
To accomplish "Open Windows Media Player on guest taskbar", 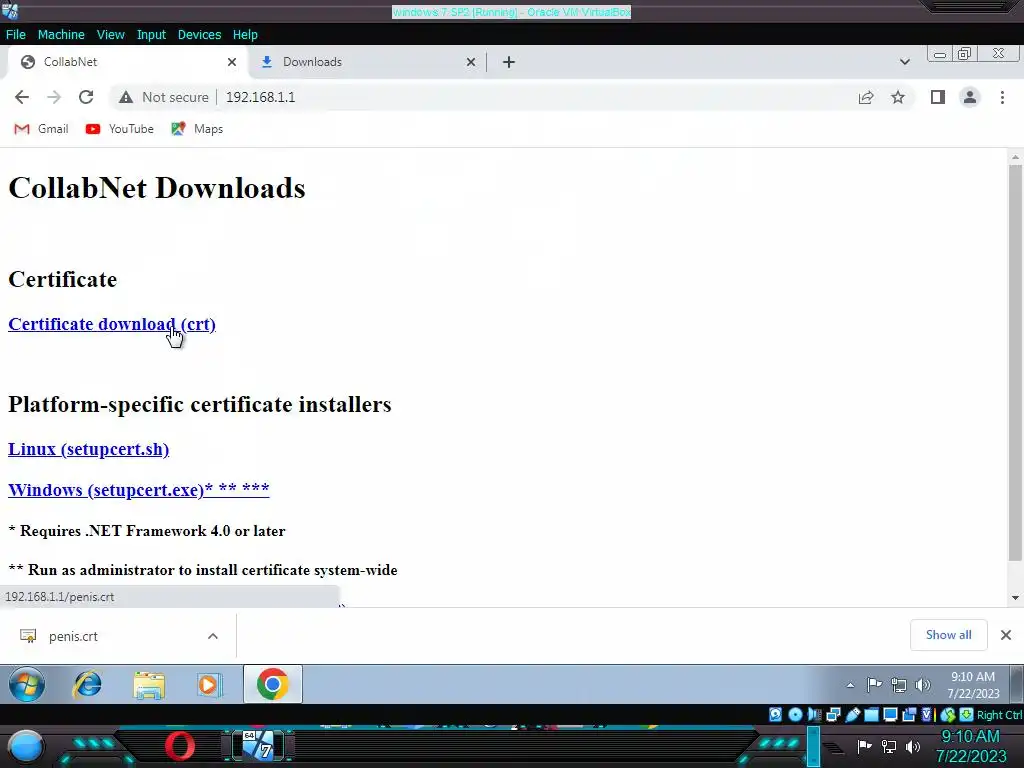I will tap(209, 684).
